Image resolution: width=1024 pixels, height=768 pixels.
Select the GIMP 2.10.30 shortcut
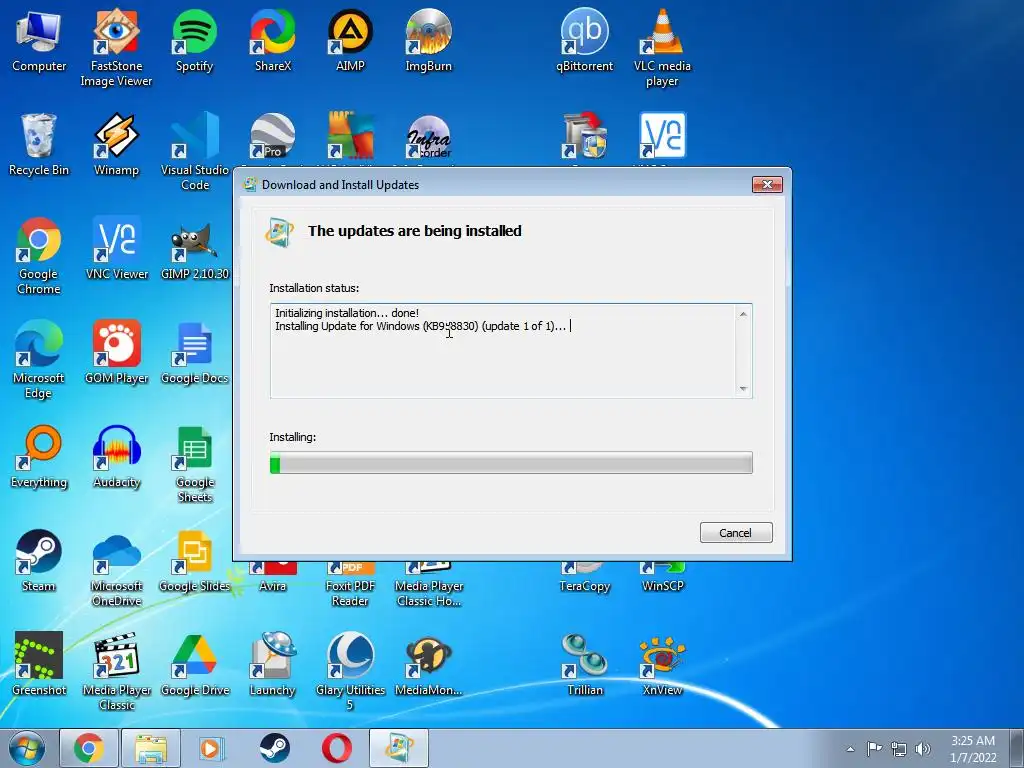pos(195,248)
